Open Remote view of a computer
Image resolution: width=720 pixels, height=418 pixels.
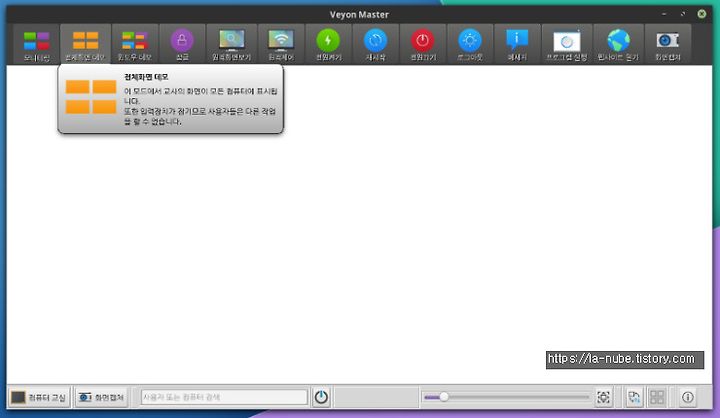231,45
